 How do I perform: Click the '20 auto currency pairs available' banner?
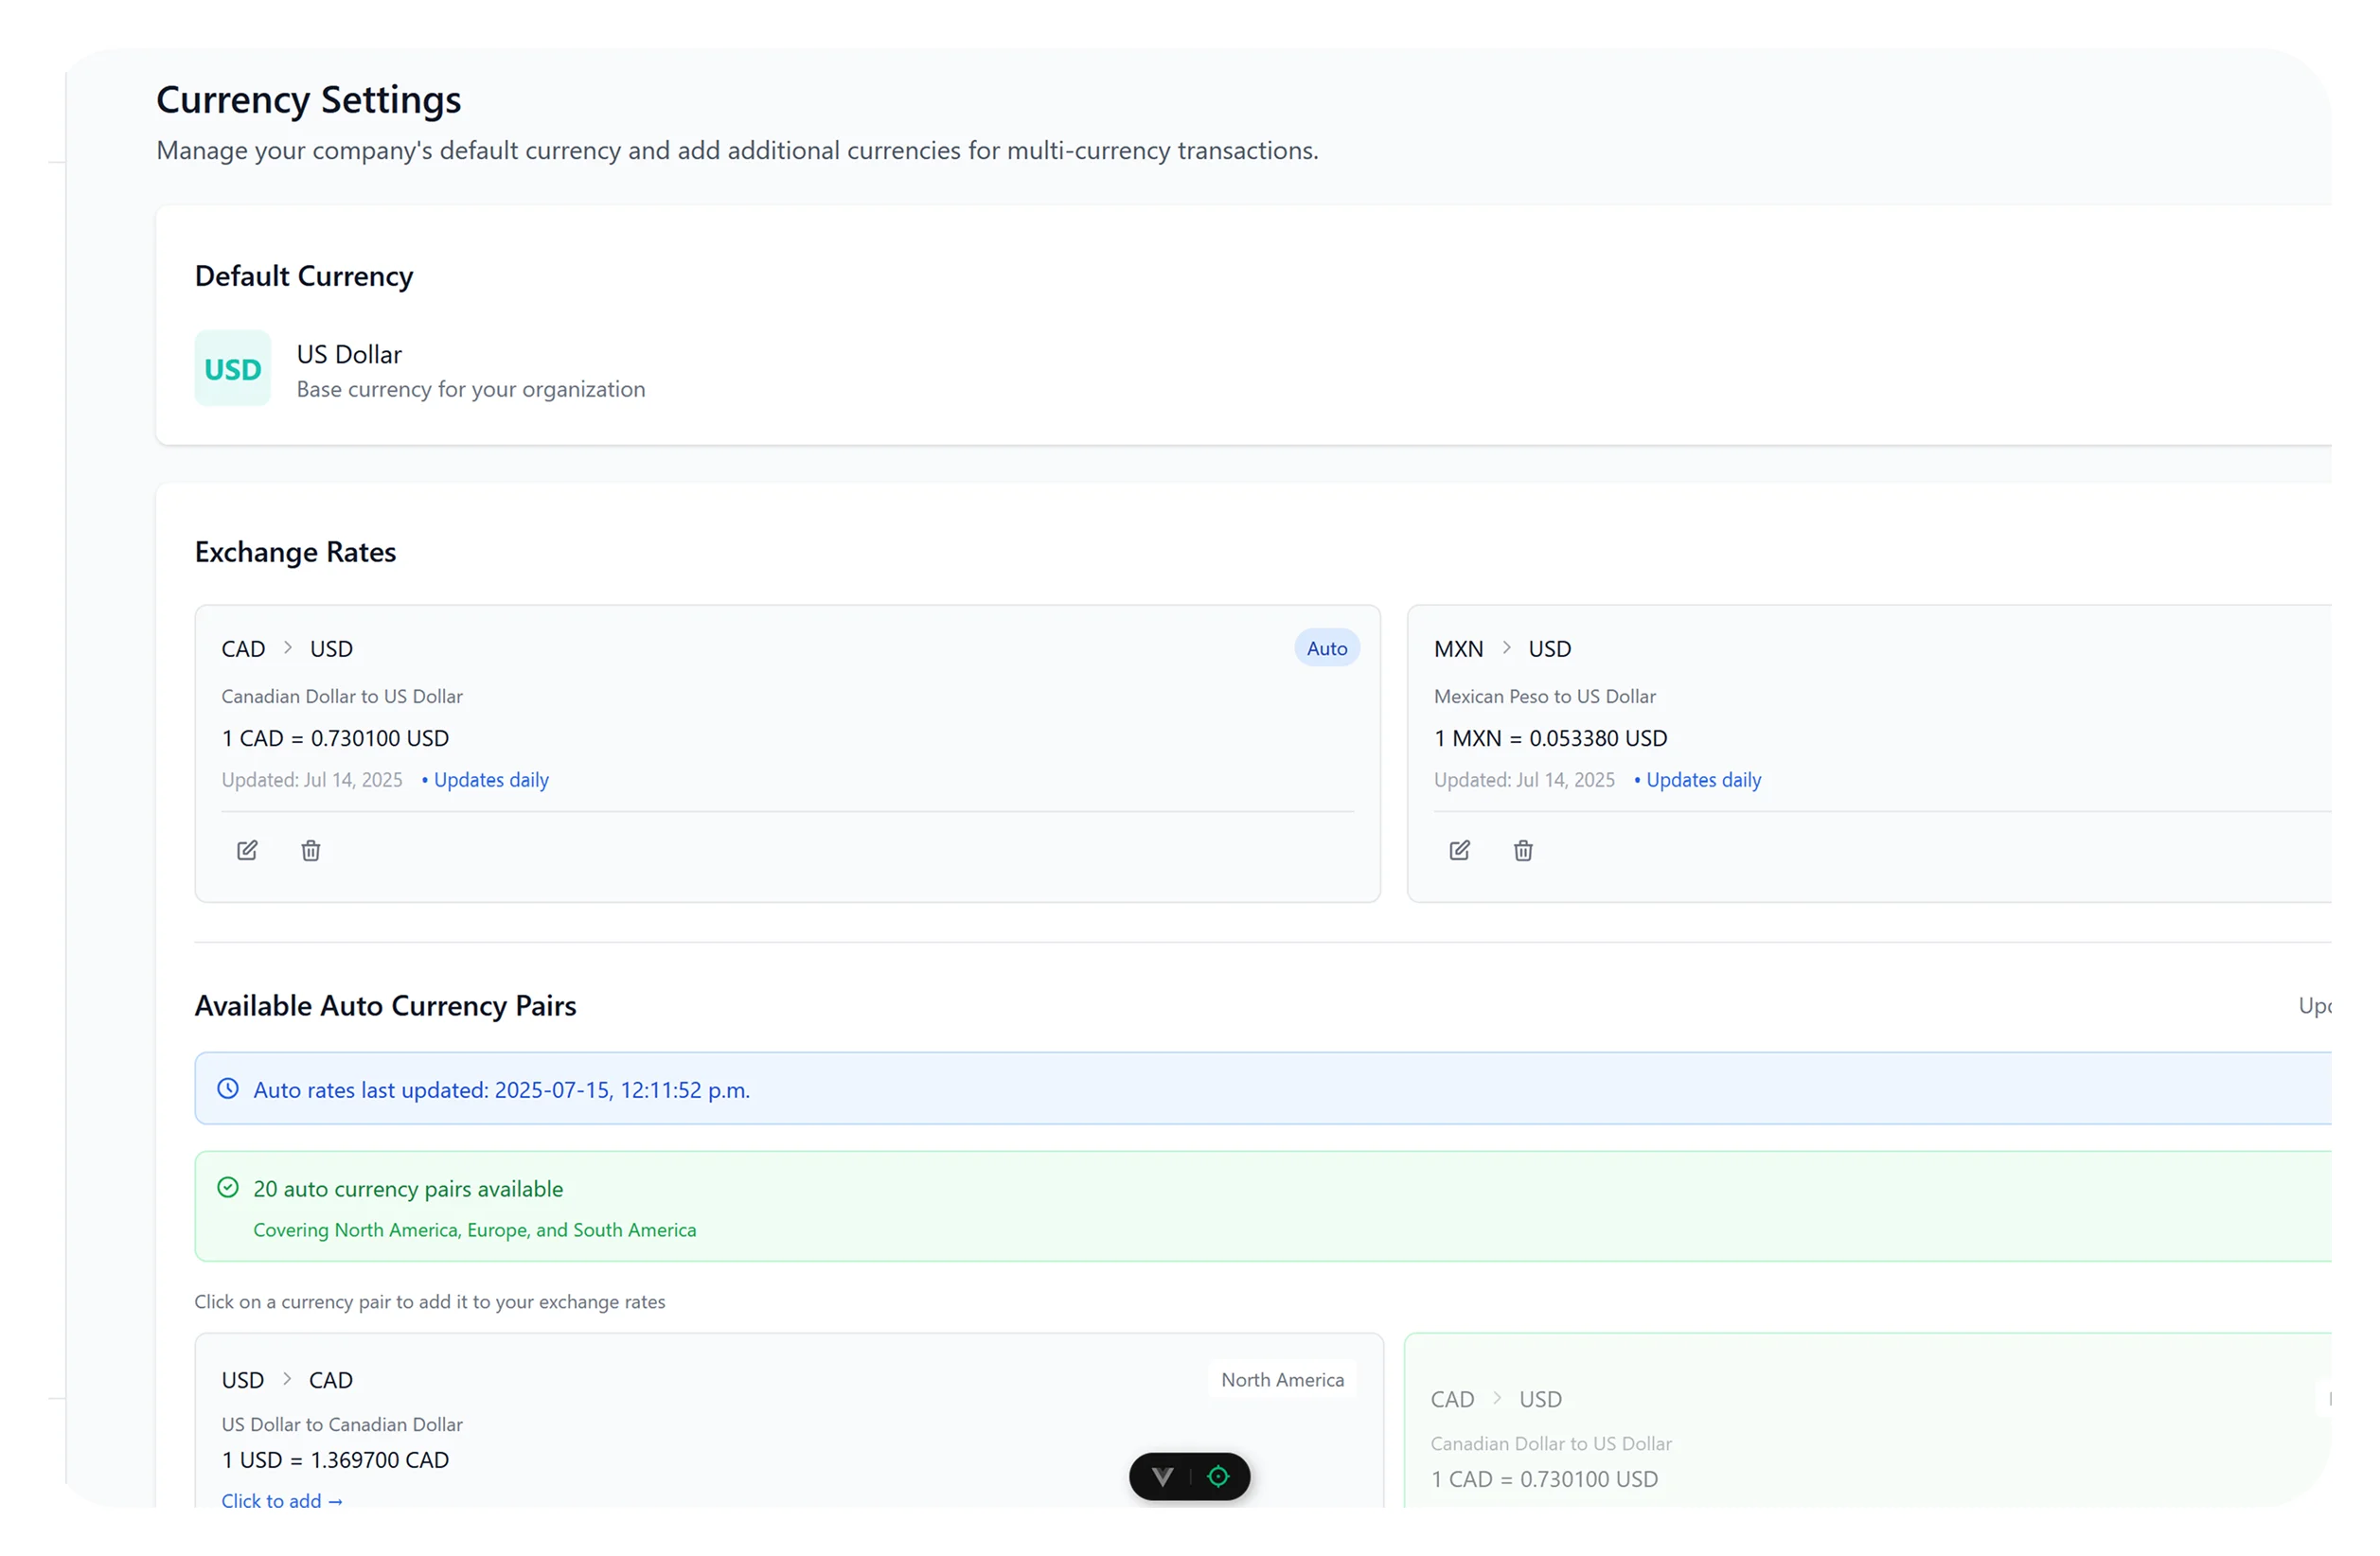408,1188
